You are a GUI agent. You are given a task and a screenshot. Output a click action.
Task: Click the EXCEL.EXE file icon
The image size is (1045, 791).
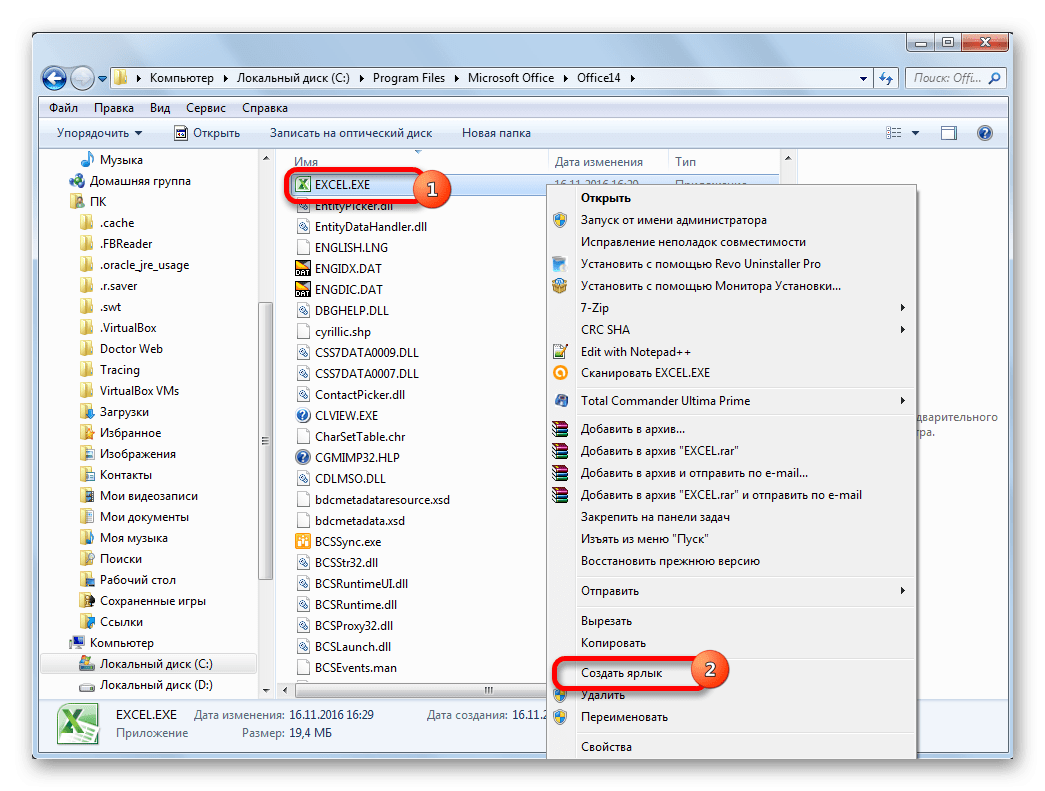coord(303,185)
